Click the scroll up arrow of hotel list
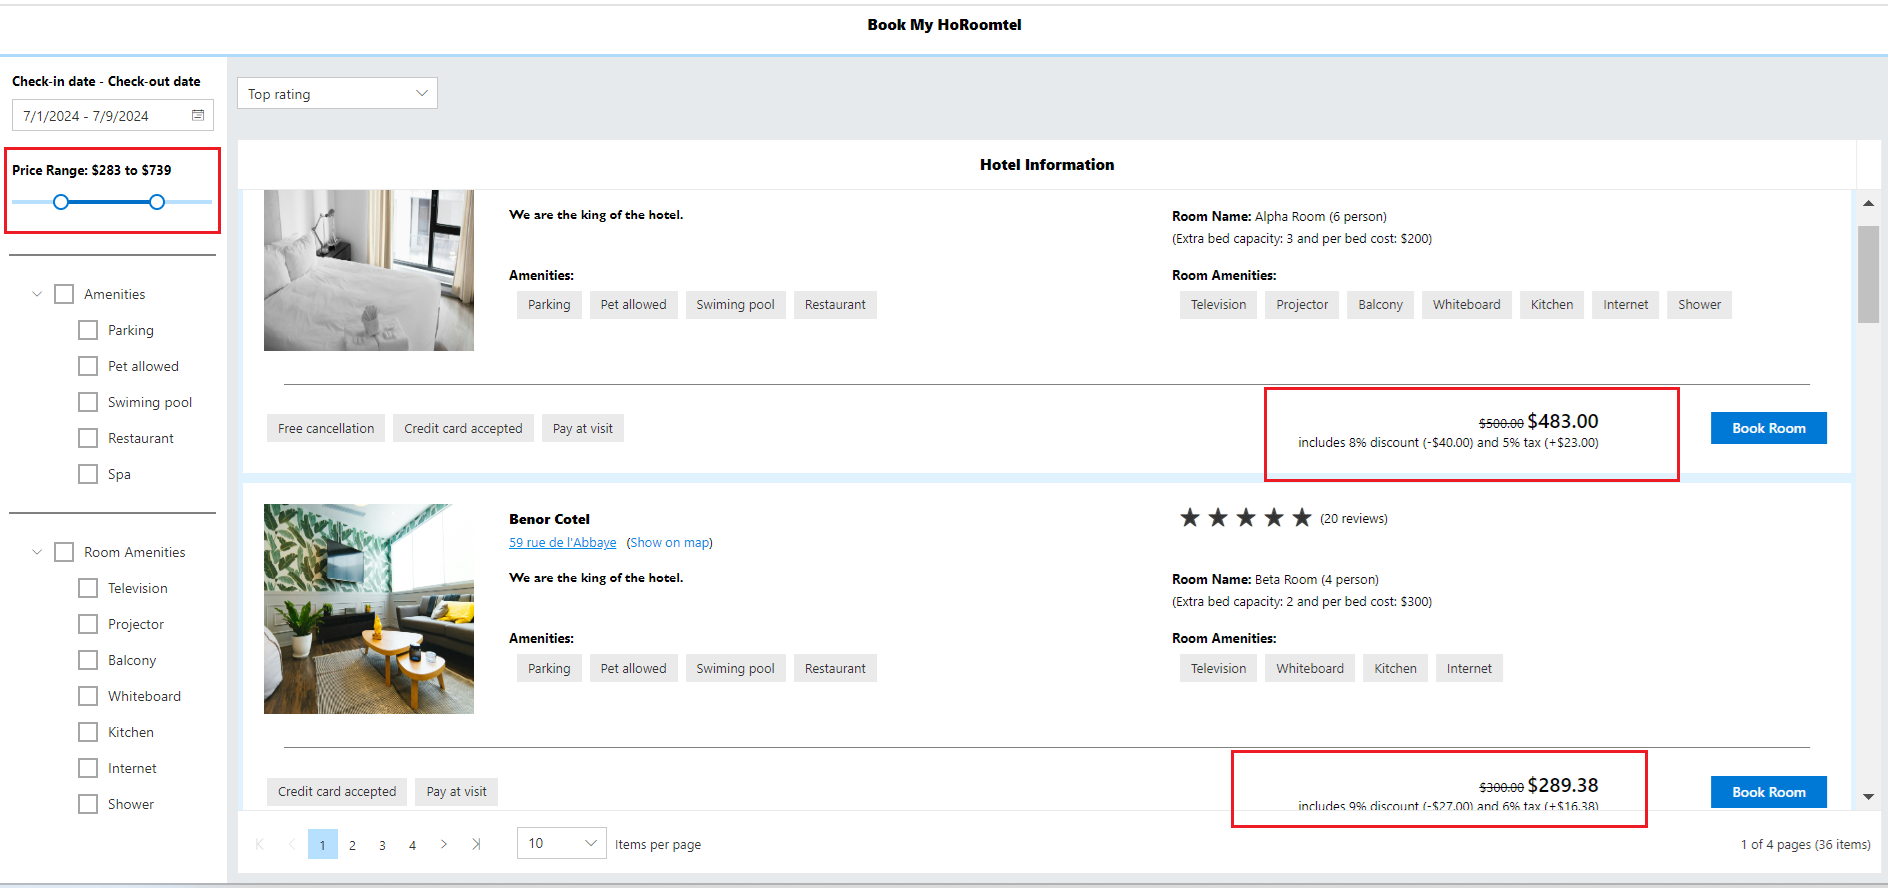The height and width of the screenshot is (888, 1888). point(1868,203)
